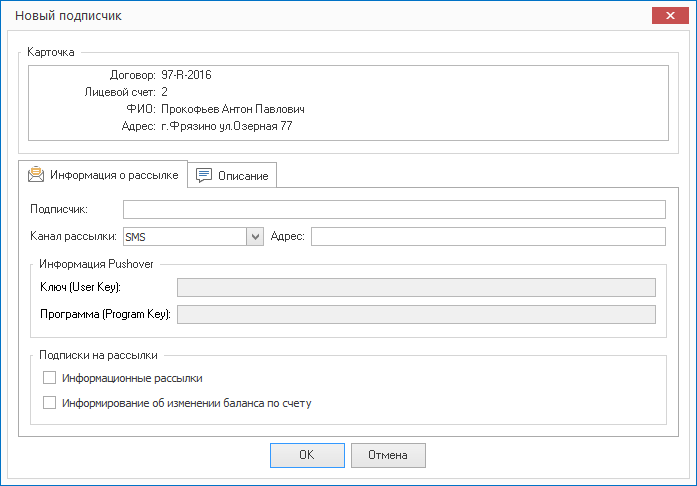Viewport: 697px width, 486px height.
Task: Confirm with the OK button
Action: [307, 455]
